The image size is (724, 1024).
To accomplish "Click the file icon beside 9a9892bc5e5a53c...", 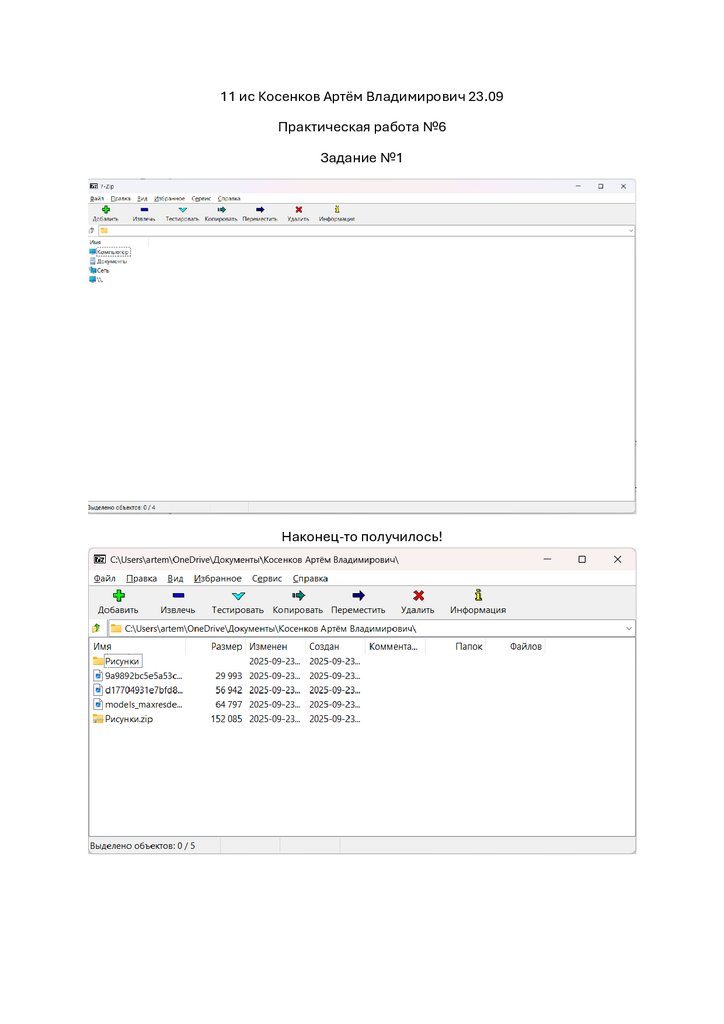I will [x=98, y=676].
